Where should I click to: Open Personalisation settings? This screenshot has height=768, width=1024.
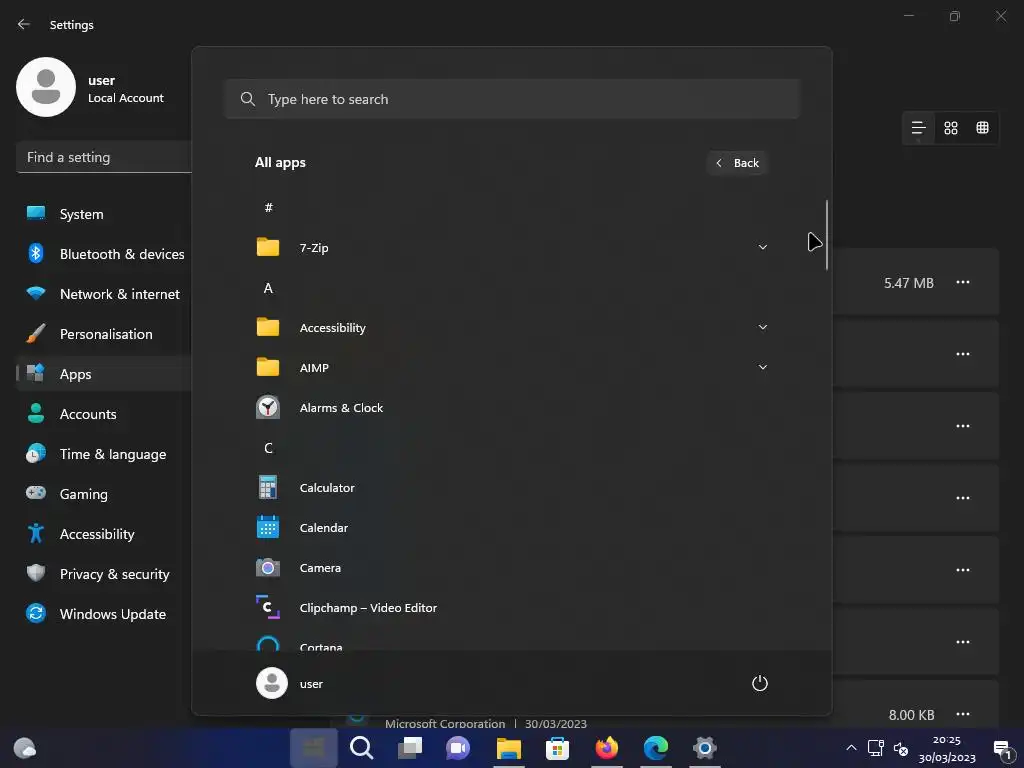click(x=104, y=334)
